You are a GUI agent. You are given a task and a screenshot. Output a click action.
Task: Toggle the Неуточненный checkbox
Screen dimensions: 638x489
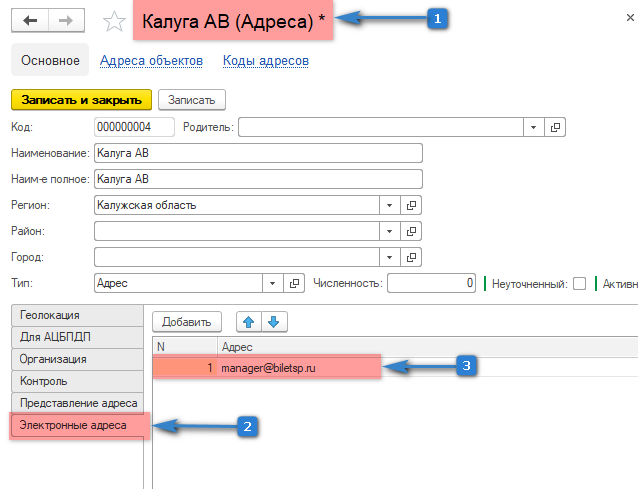(579, 284)
